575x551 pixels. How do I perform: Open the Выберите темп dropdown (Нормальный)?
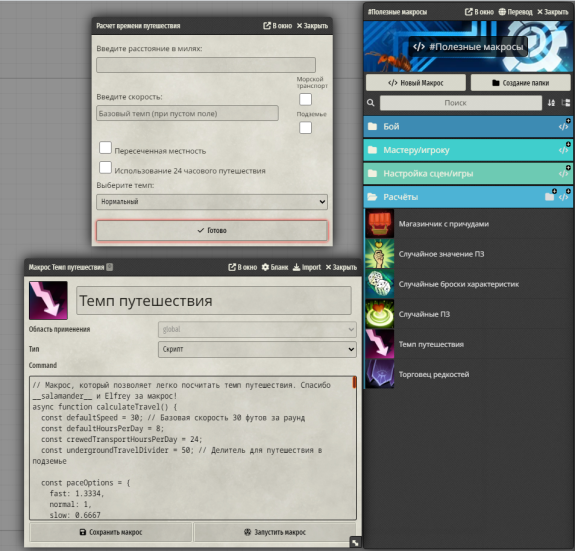click(x=212, y=202)
